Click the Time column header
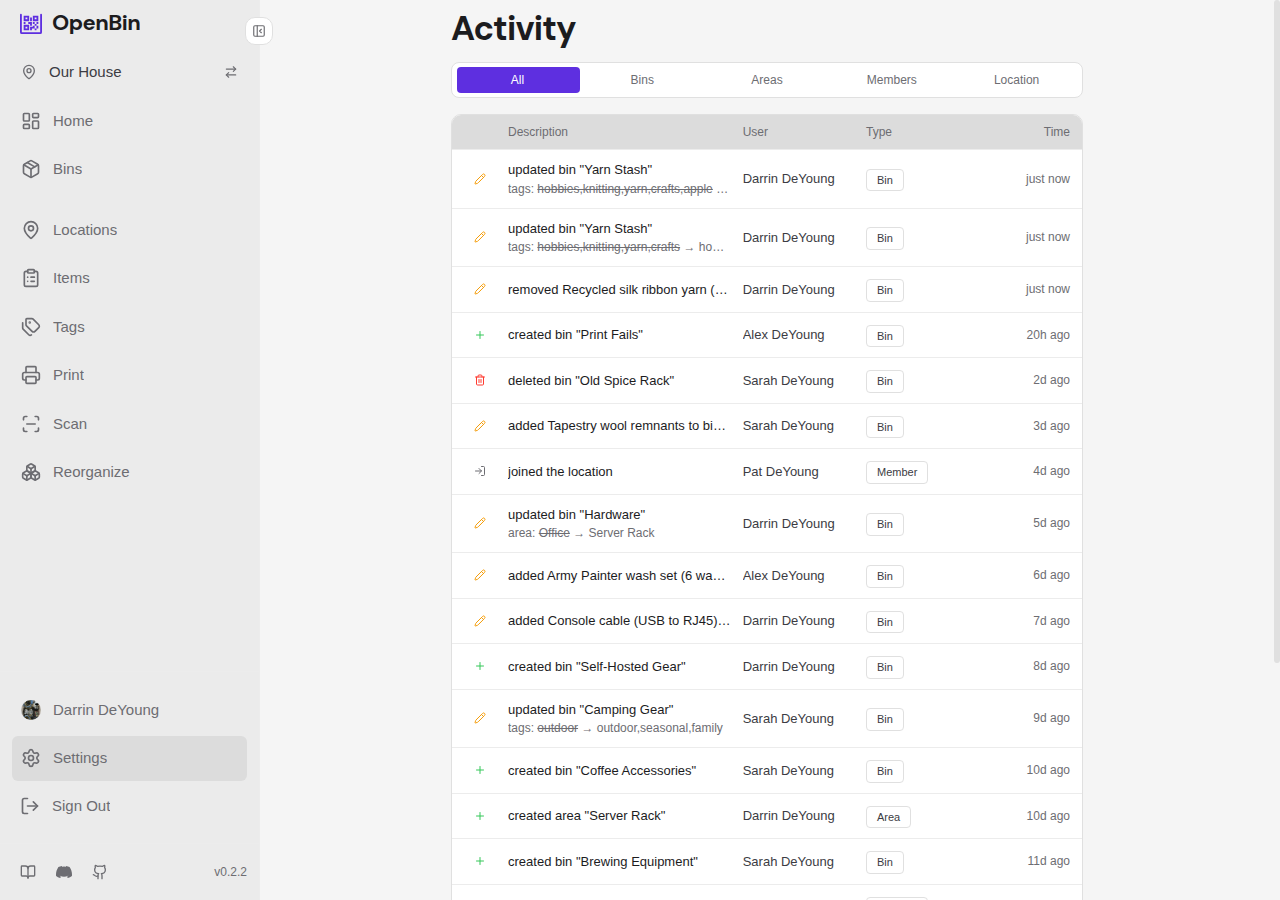Viewport: 1280px width, 900px height. 1056,131
